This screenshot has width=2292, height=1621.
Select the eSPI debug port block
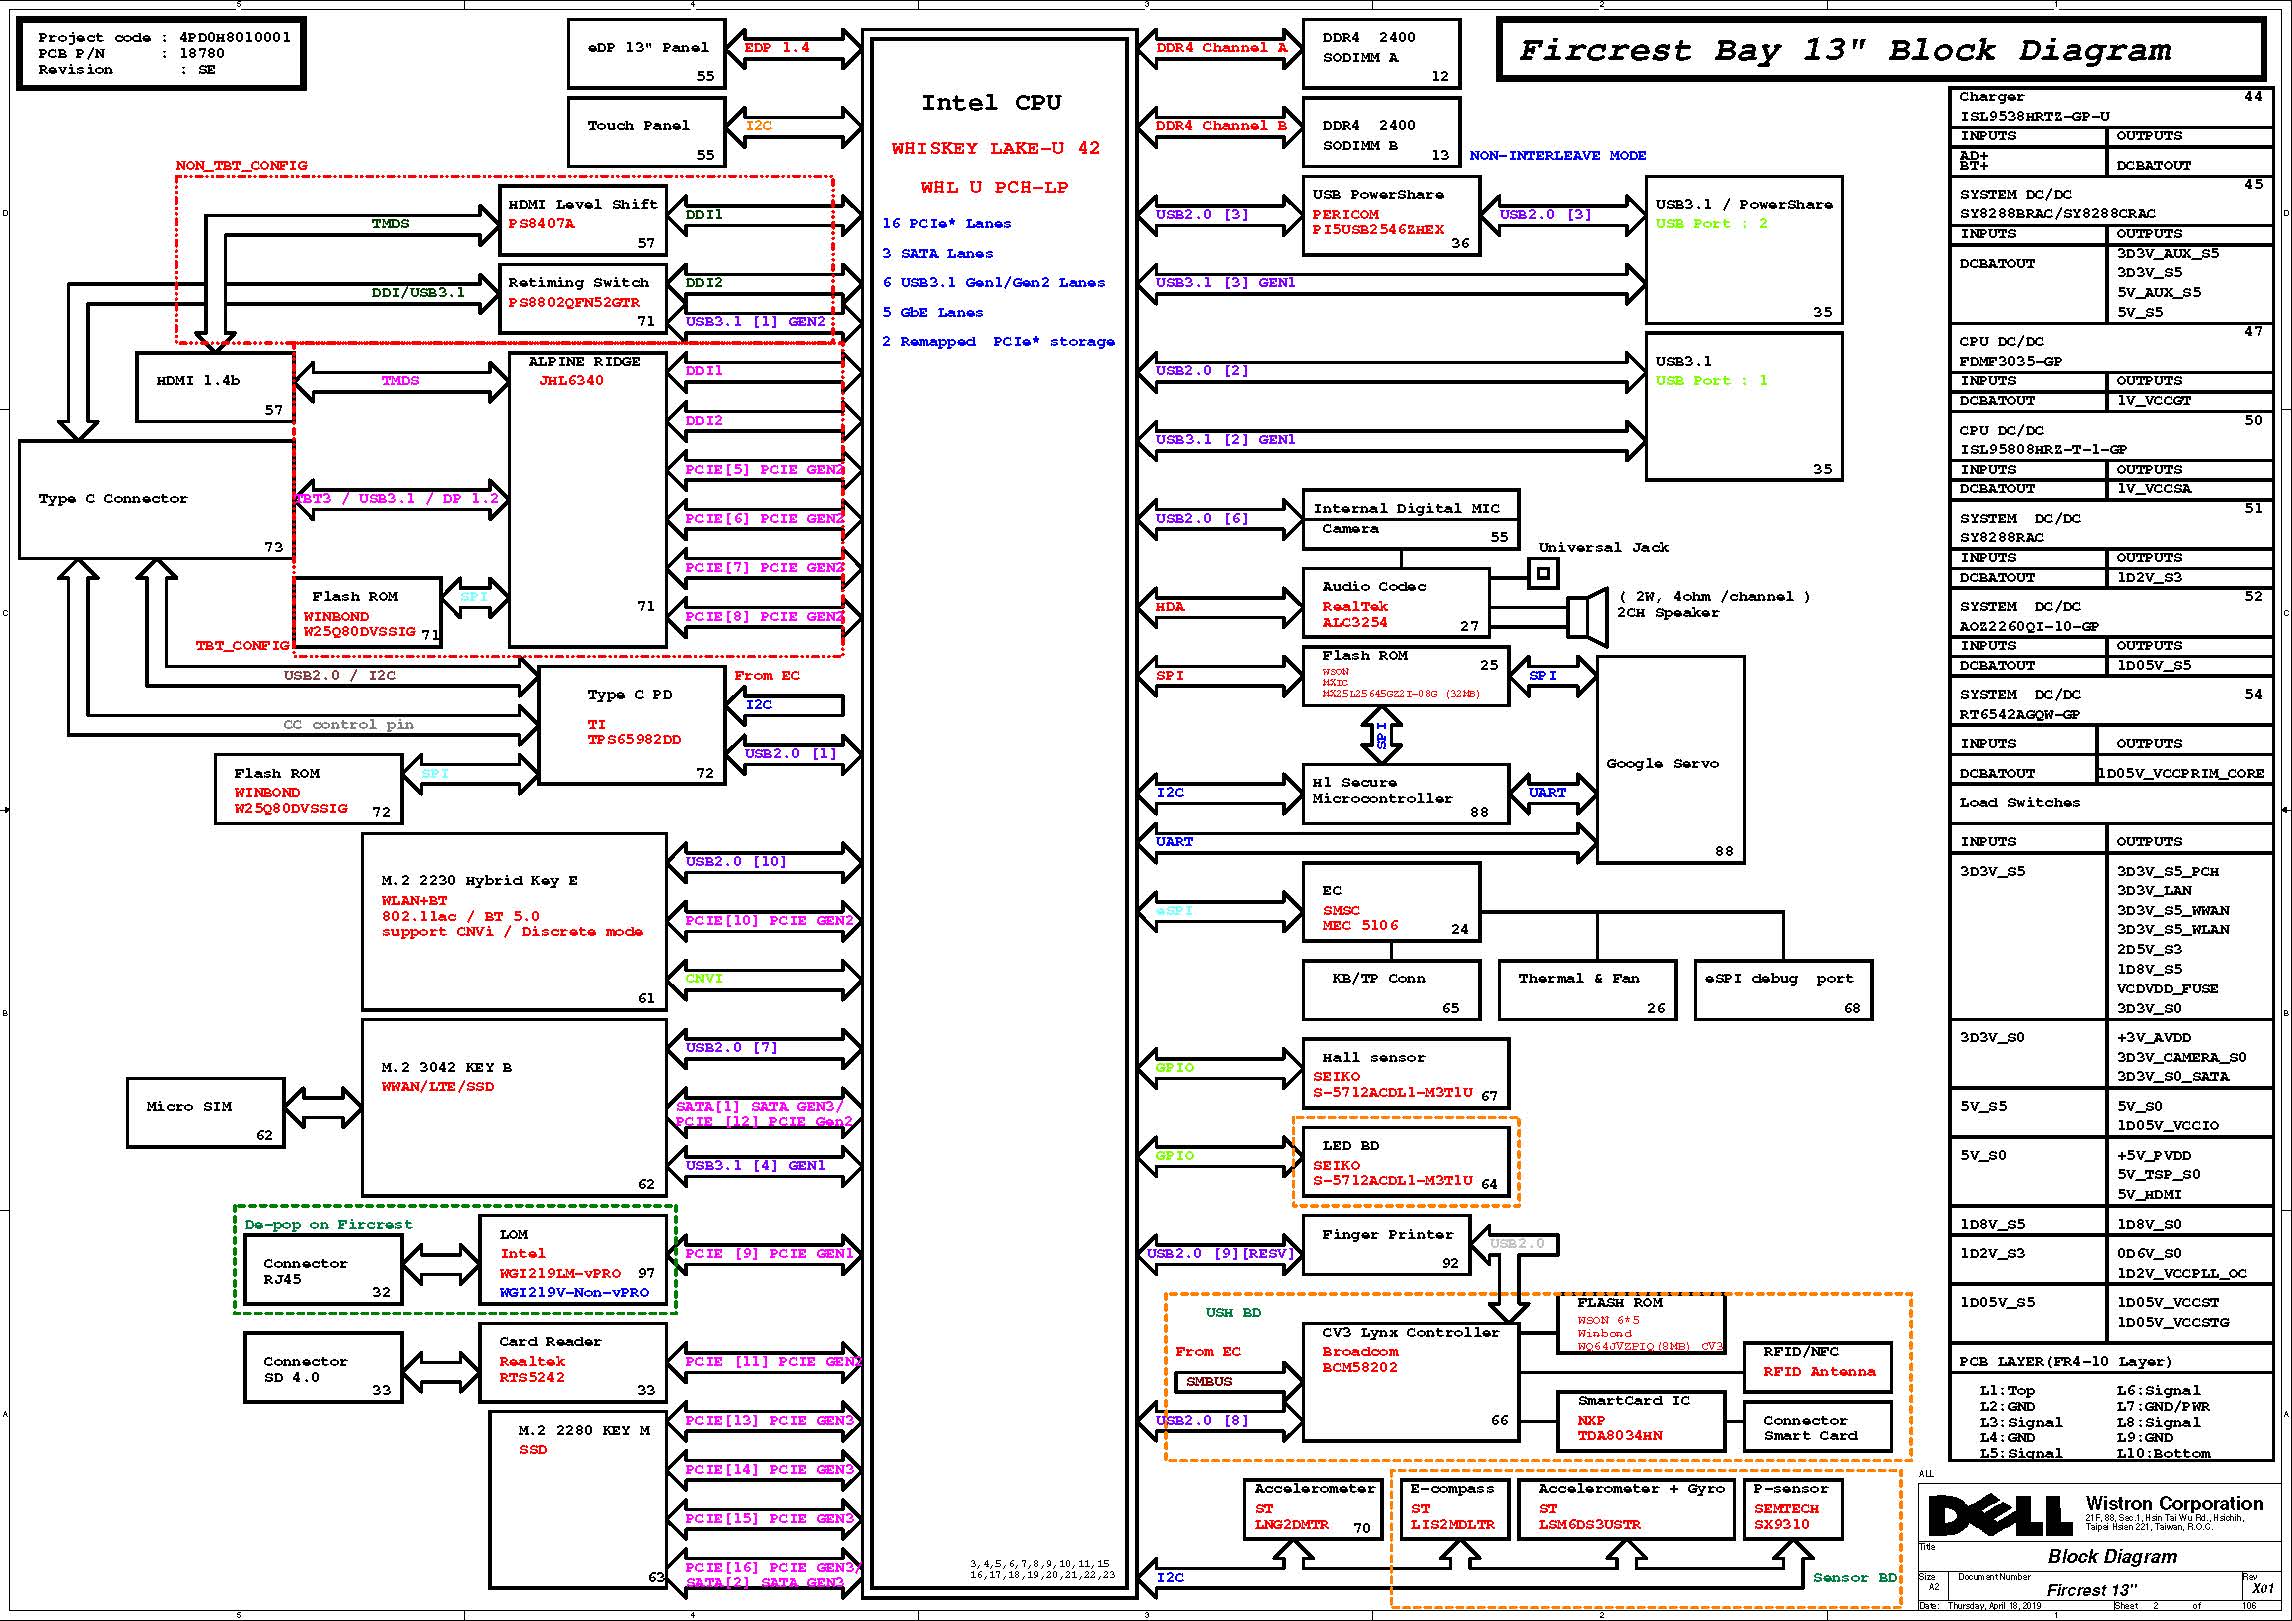(1783, 990)
